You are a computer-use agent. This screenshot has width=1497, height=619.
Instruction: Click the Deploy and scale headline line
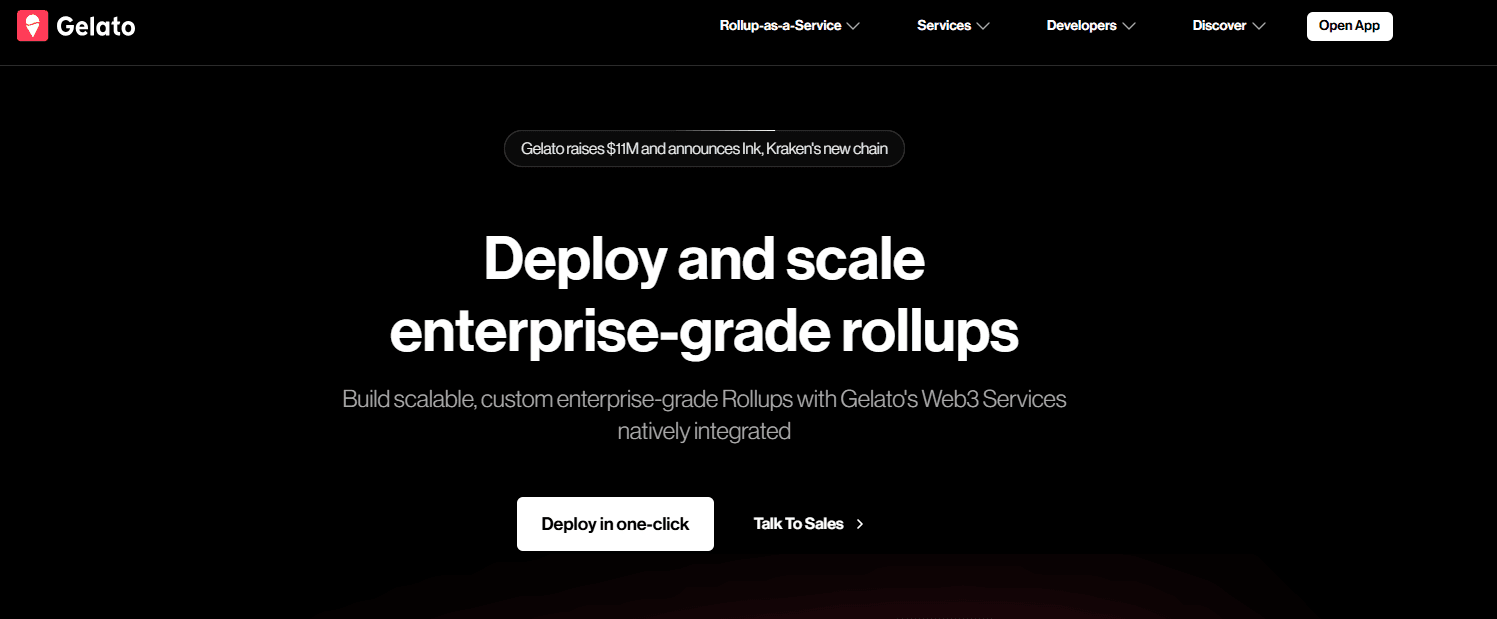point(704,259)
